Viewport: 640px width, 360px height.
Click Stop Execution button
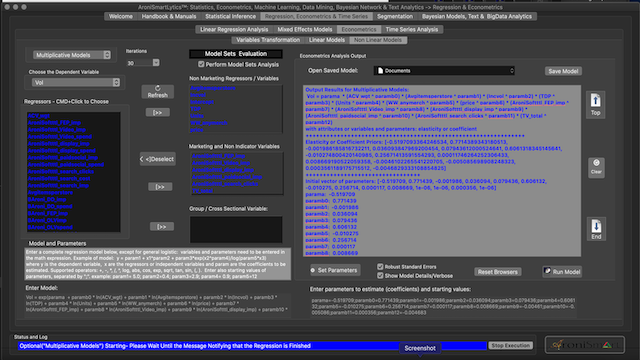tap(511, 345)
